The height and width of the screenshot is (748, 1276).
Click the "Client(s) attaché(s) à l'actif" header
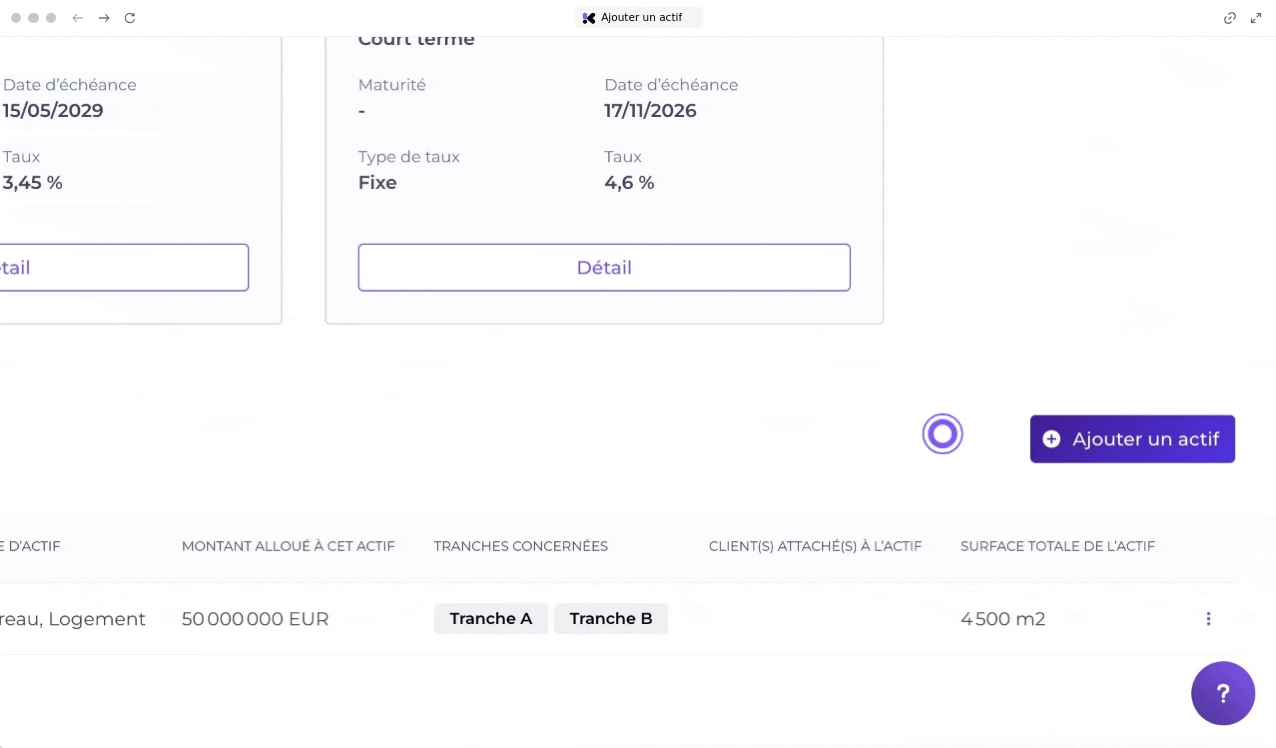pyautogui.click(x=815, y=546)
